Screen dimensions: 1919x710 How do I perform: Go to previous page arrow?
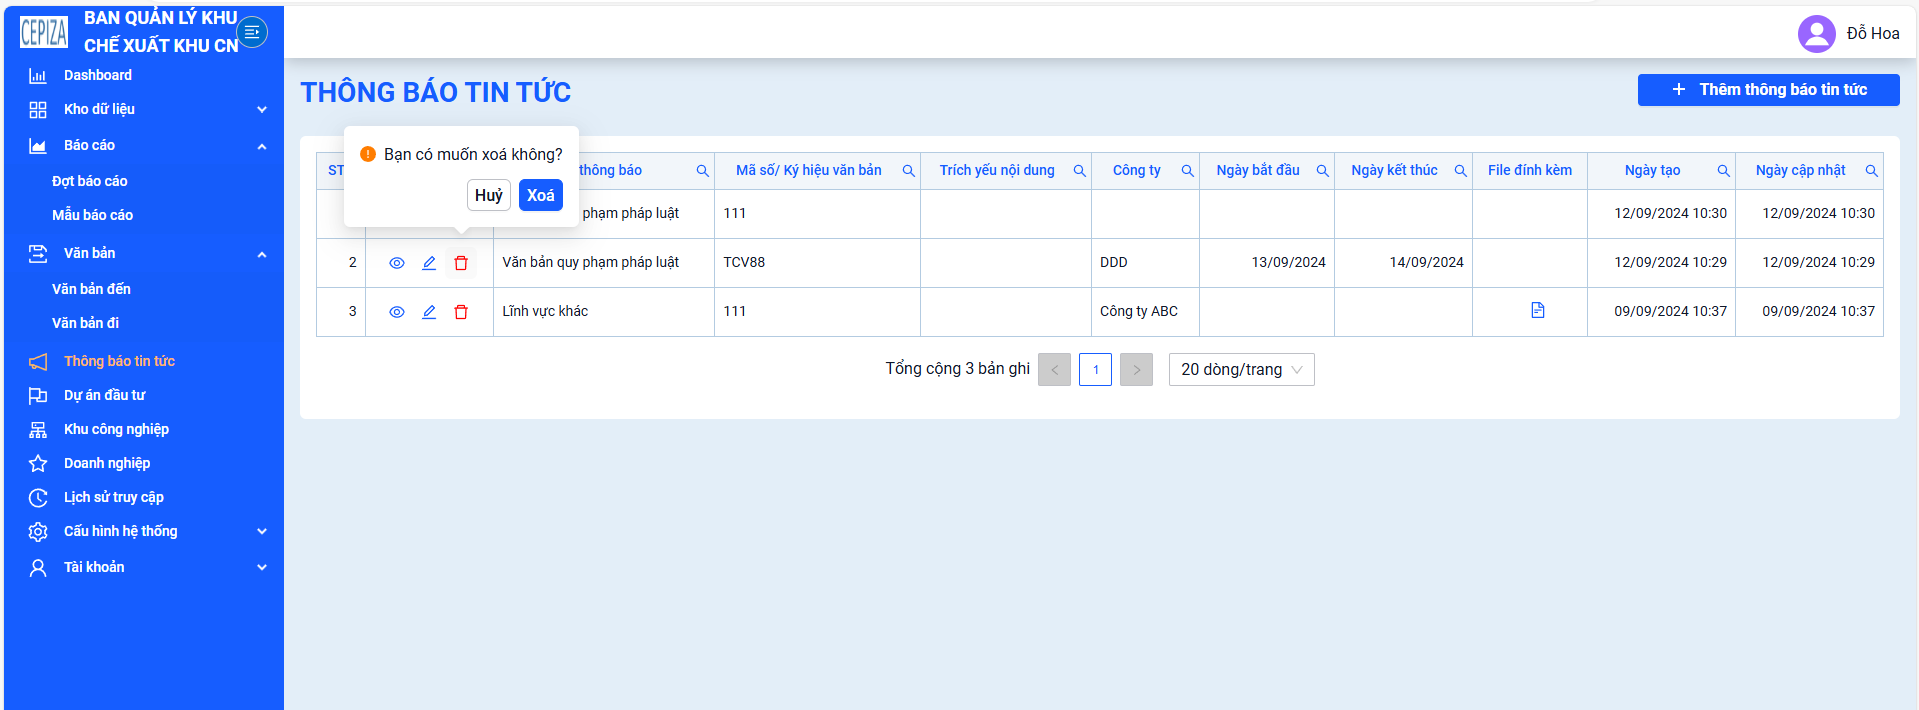point(1054,370)
